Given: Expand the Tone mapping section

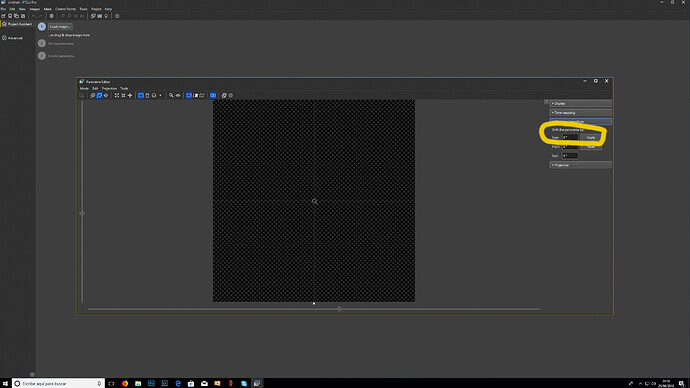Looking at the screenshot, I should [580, 113].
